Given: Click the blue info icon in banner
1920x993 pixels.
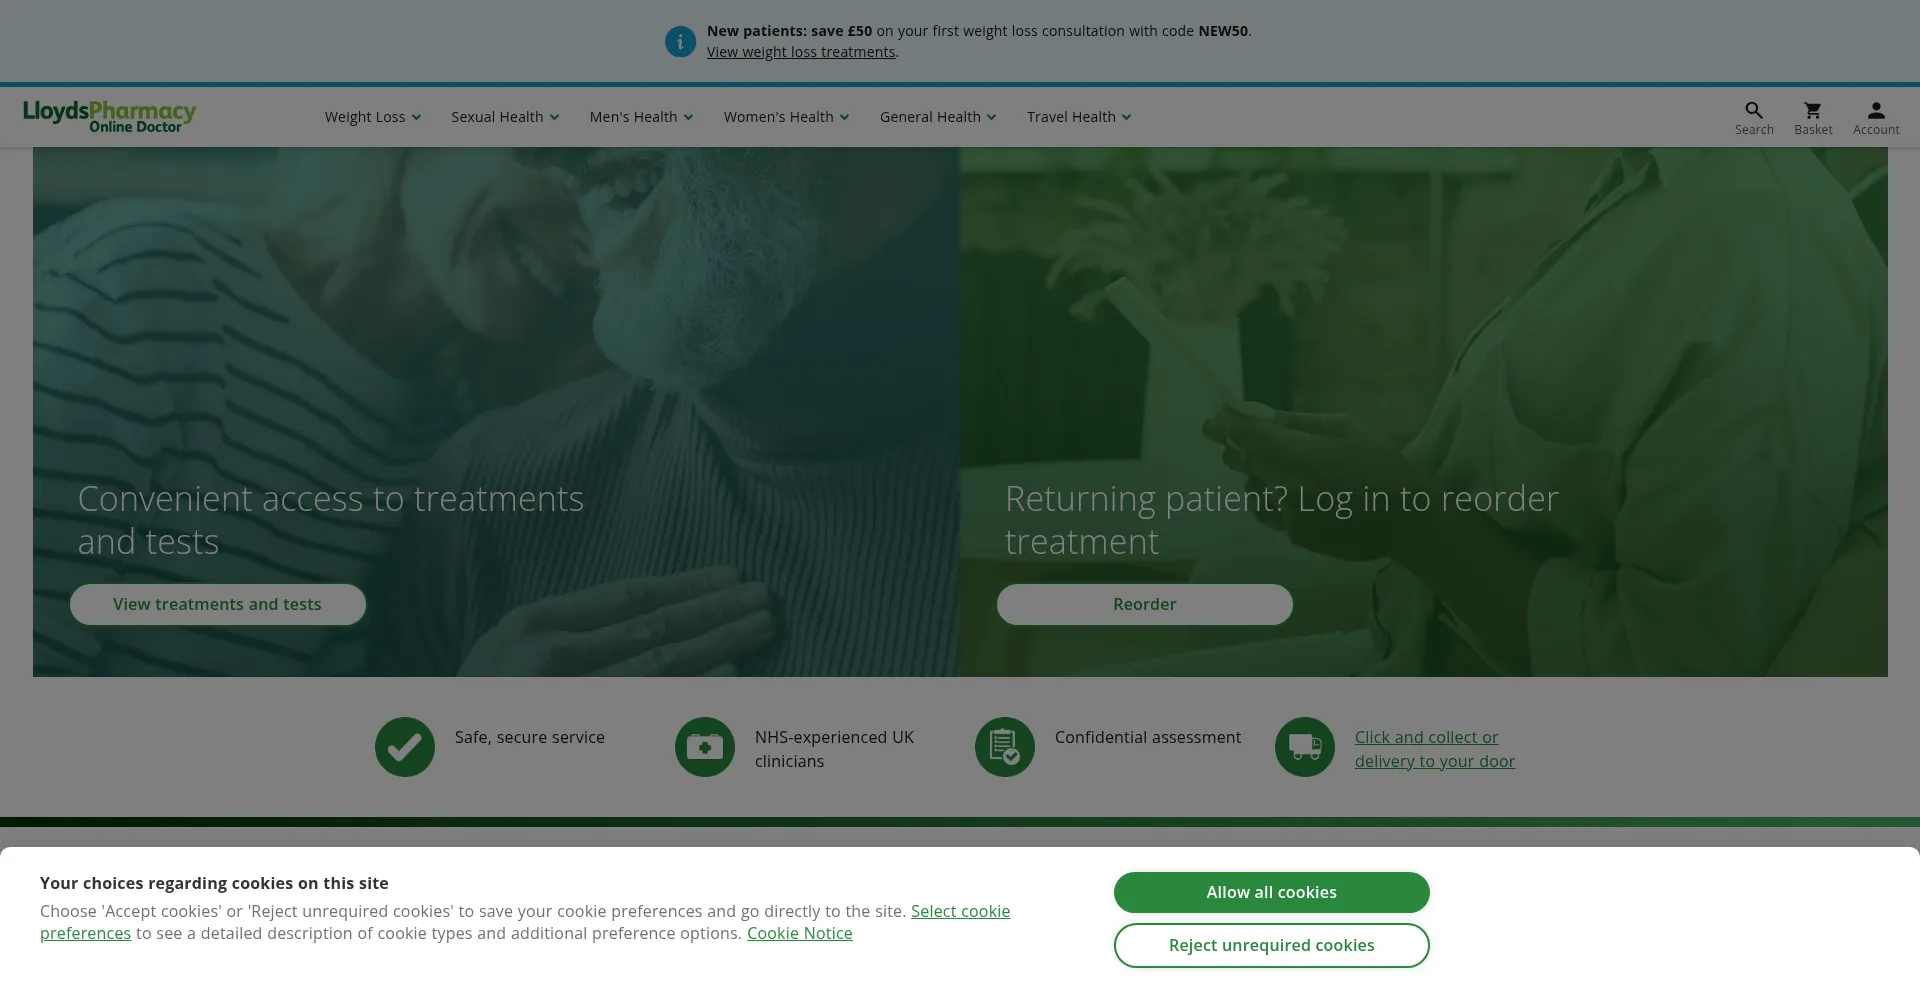Looking at the screenshot, I should [680, 42].
